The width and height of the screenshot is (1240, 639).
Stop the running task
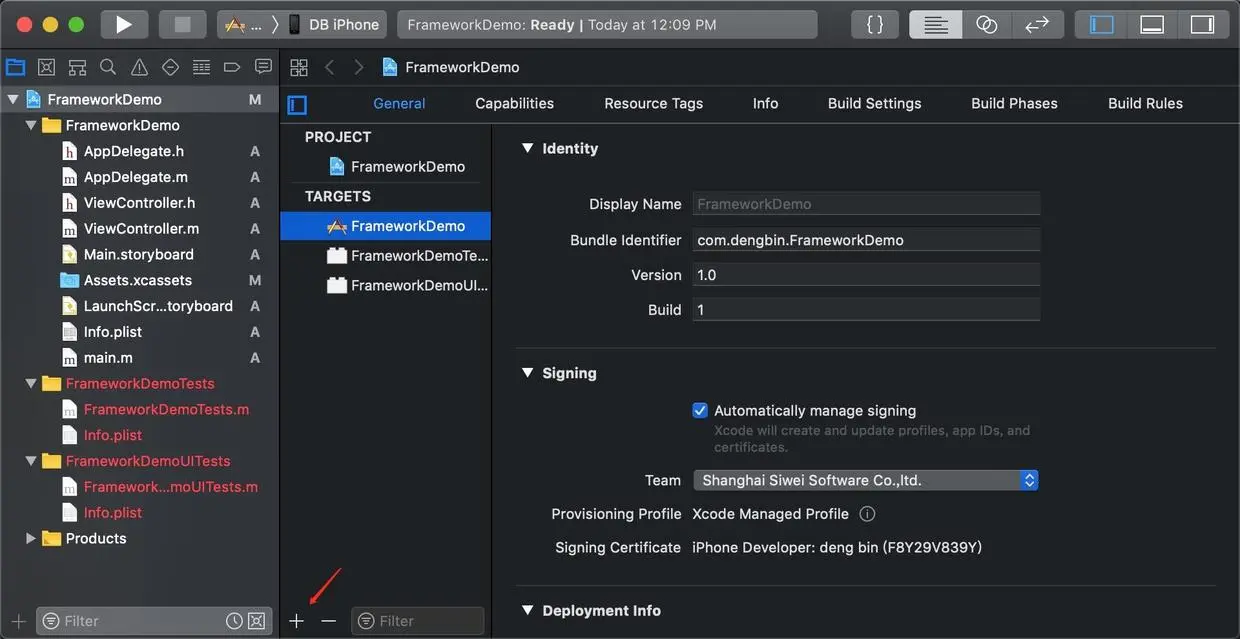(x=182, y=25)
